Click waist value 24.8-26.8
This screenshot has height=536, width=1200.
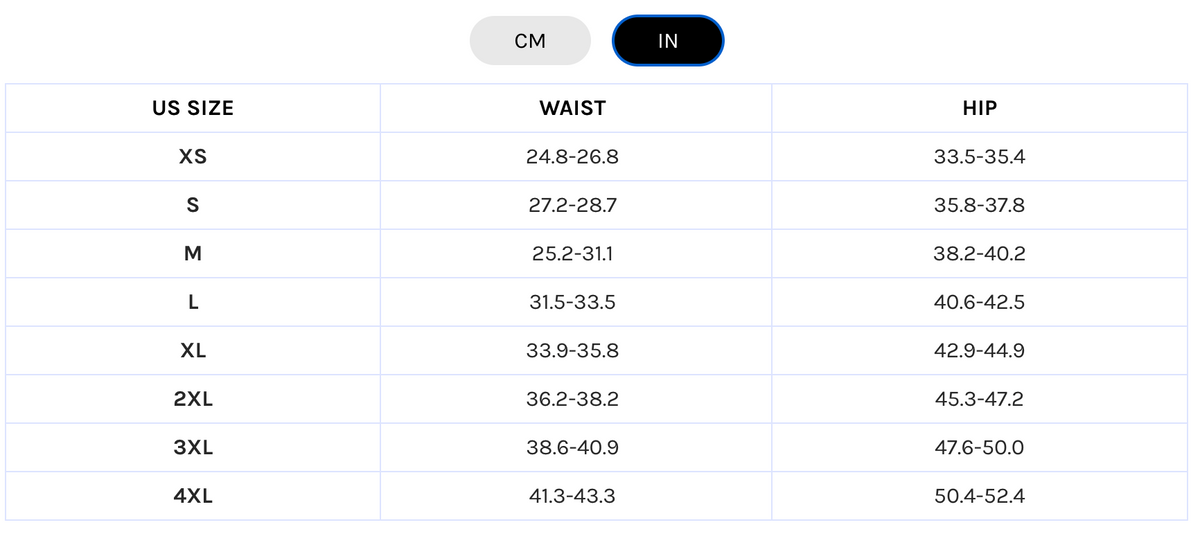click(573, 157)
